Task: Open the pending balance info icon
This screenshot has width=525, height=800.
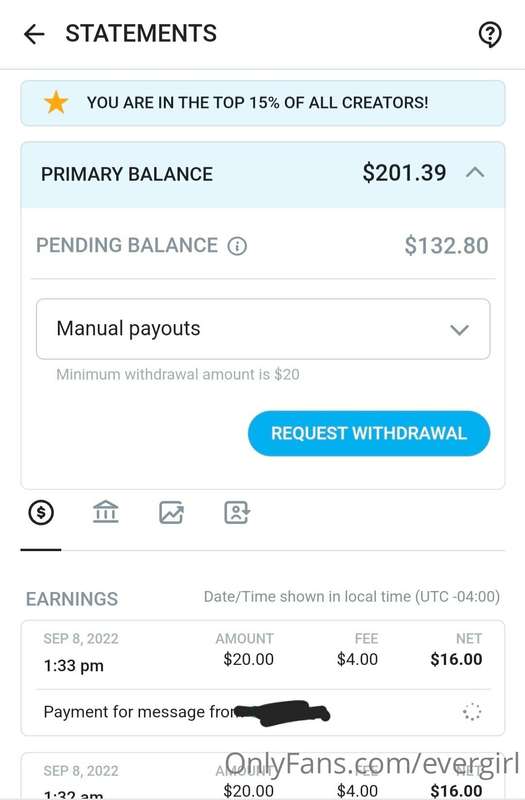Action: [x=237, y=246]
